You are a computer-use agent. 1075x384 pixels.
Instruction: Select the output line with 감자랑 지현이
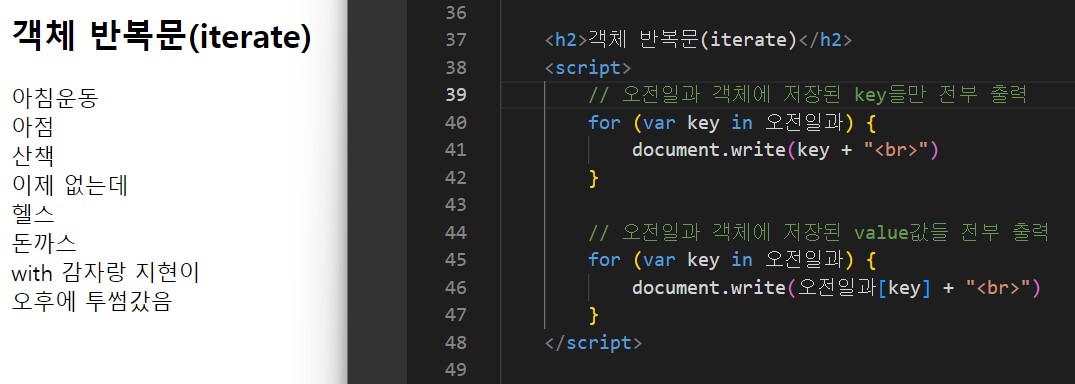[106, 273]
